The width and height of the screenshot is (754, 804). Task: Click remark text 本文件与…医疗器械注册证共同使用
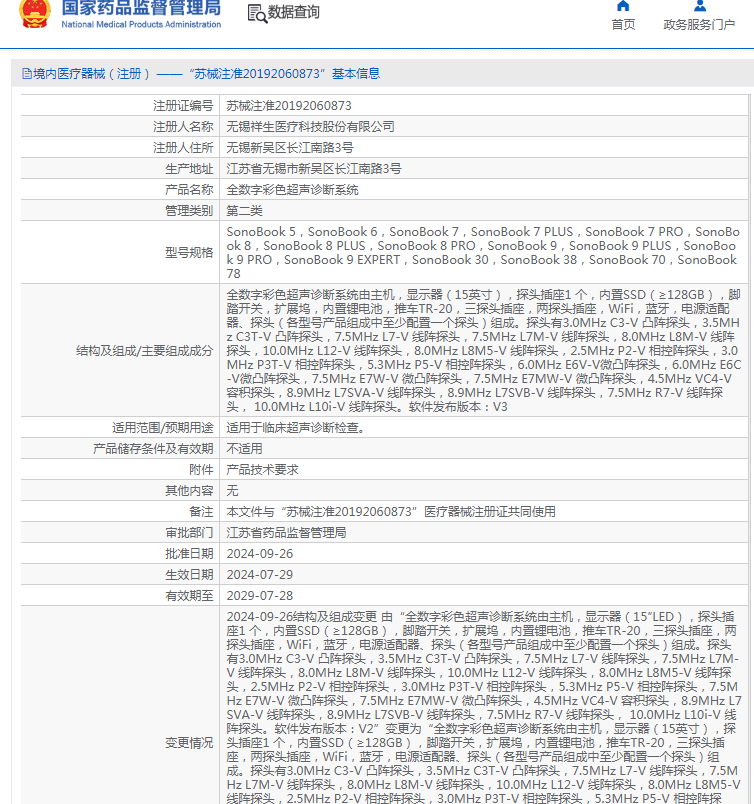(x=391, y=512)
